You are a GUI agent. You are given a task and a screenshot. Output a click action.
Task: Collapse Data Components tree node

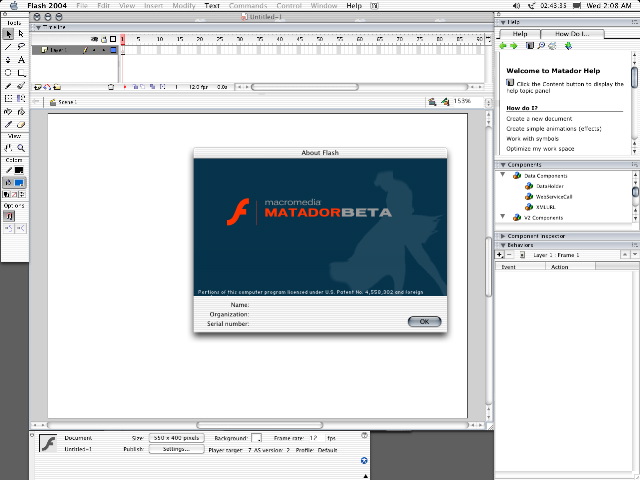tap(503, 175)
